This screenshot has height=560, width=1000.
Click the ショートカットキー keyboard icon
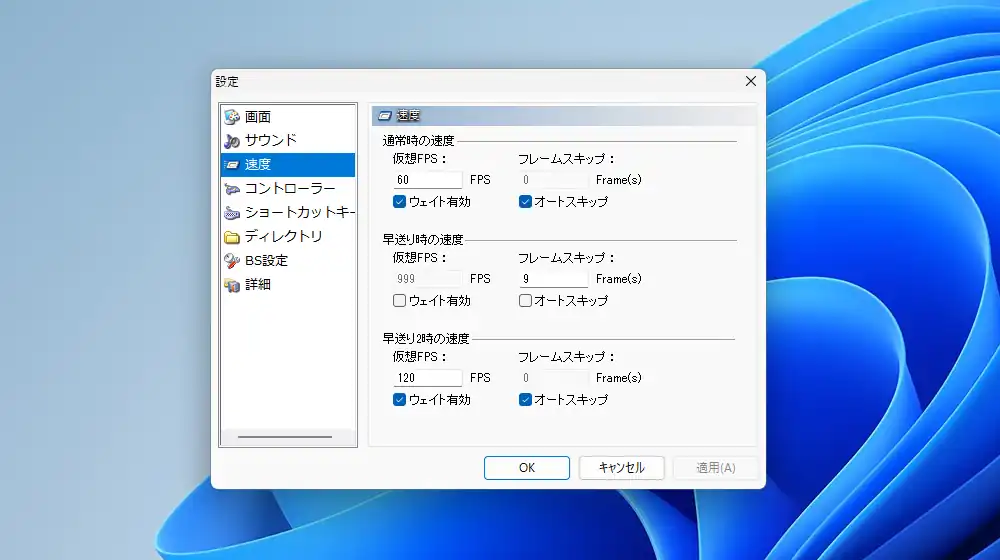click(232, 213)
